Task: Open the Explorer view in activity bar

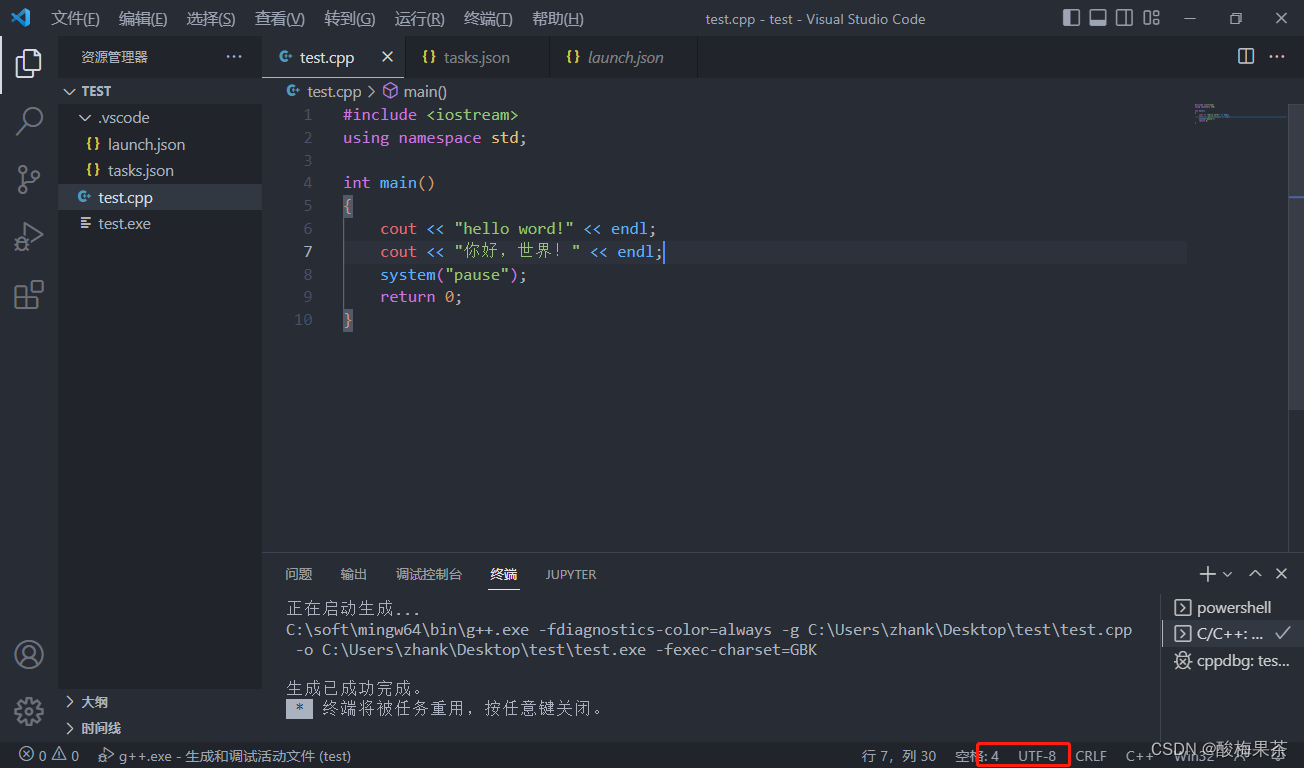Action: point(29,63)
